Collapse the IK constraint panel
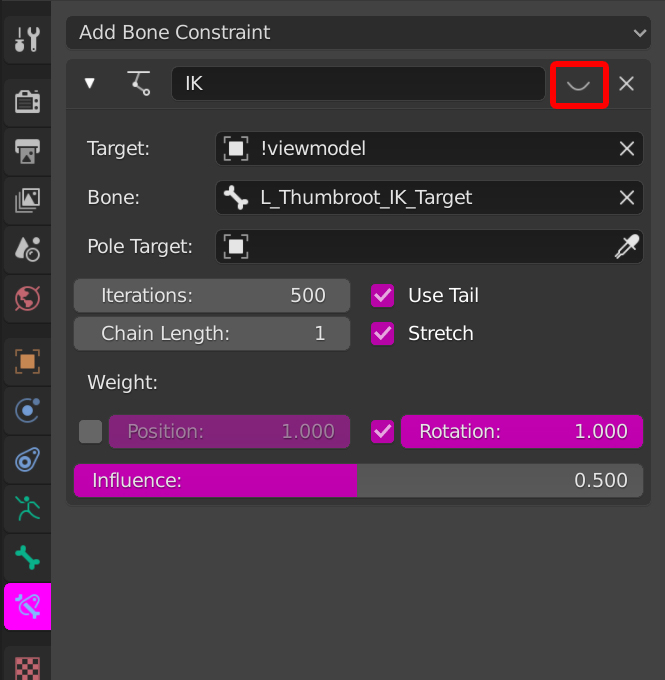665x680 pixels. pyautogui.click(x=90, y=83)
